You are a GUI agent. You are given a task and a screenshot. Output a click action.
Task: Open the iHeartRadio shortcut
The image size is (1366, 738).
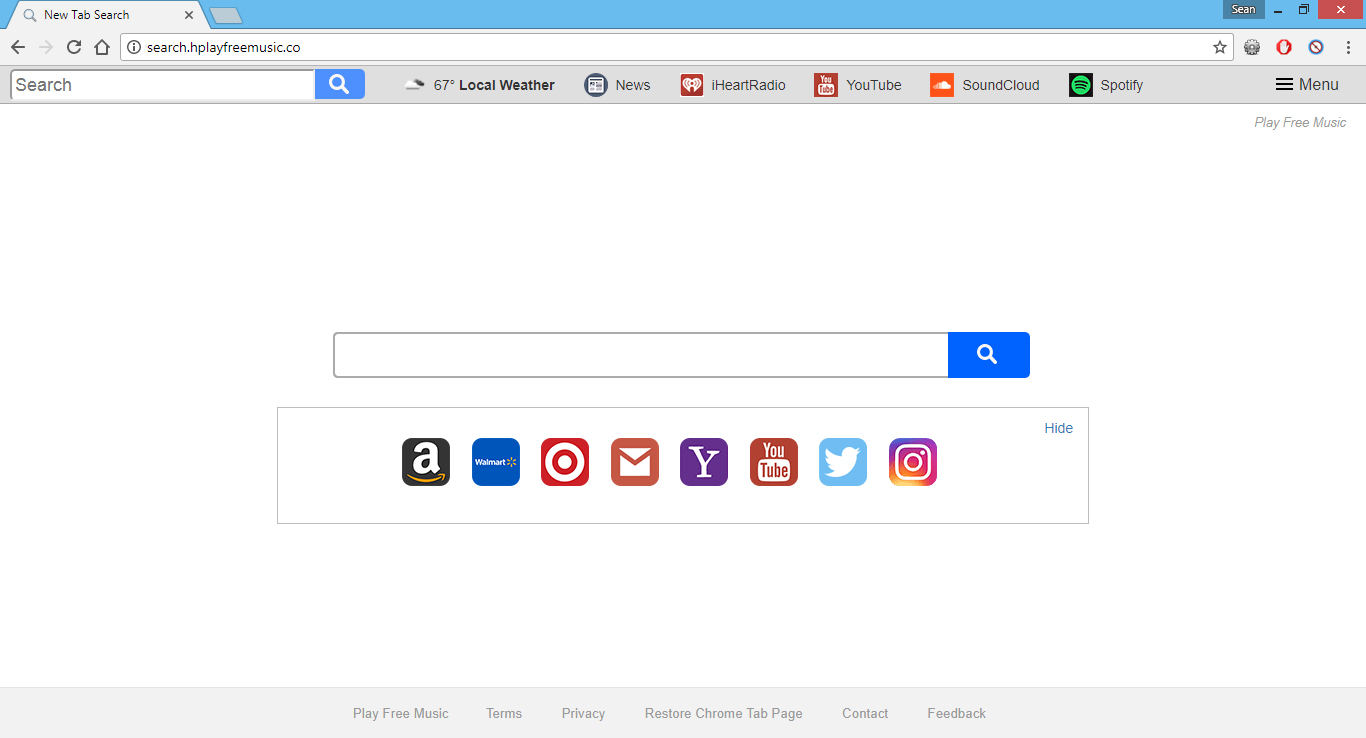[733, 85]
